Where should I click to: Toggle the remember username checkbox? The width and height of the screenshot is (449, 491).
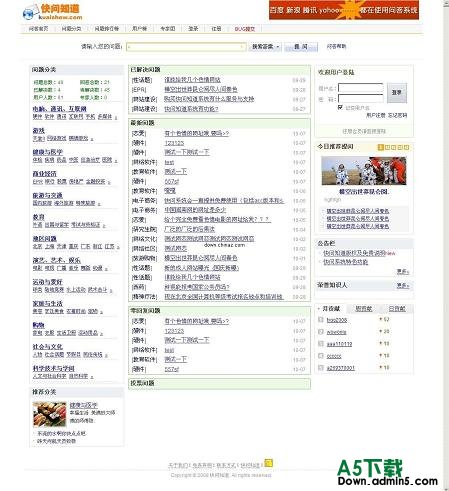340,107
